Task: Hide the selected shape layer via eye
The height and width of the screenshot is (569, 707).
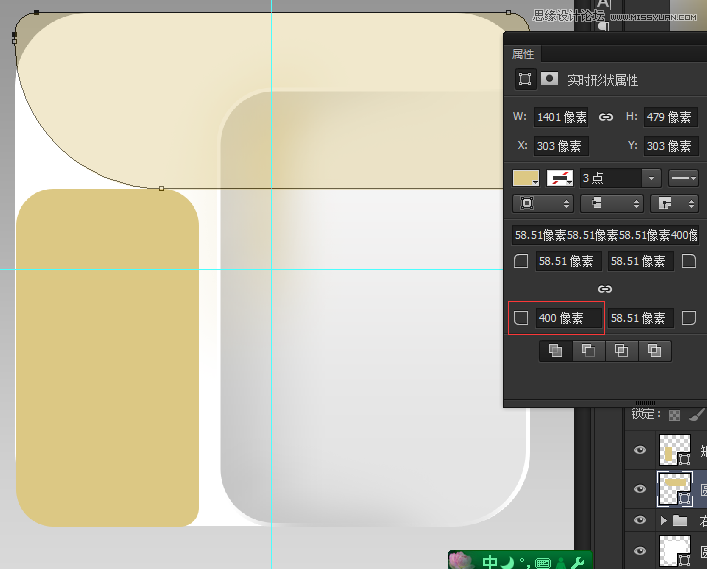Action: point(640,489)
